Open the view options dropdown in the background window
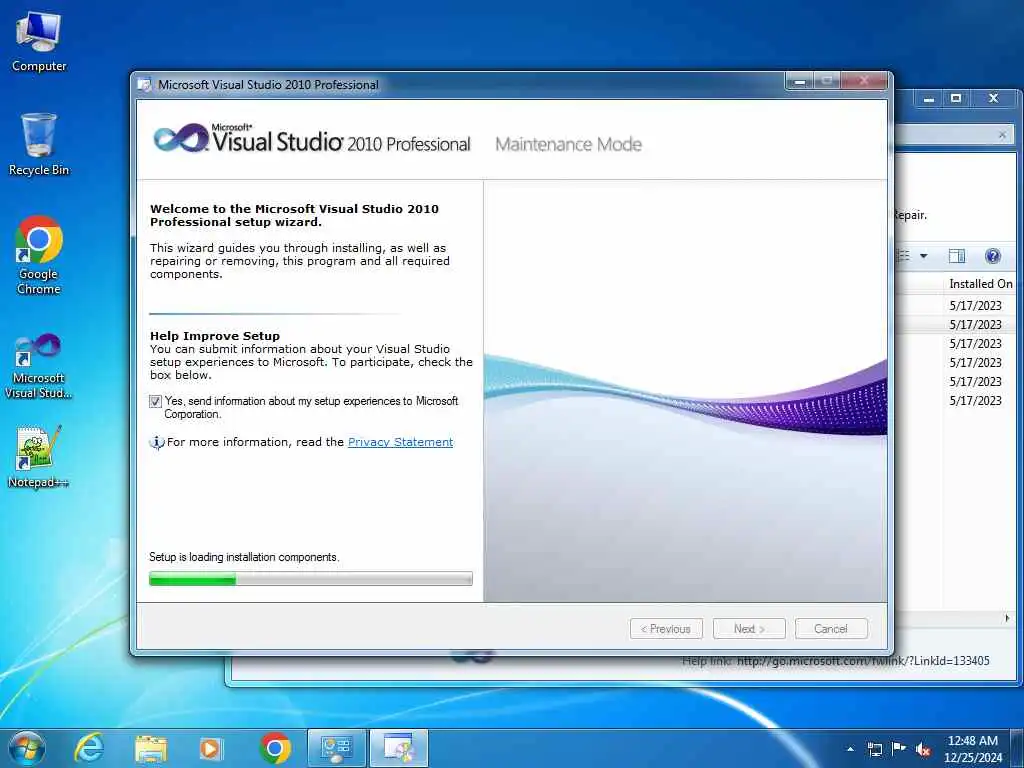The width and height of the screenshot is (1024, 768). click(x=923, y=256)
